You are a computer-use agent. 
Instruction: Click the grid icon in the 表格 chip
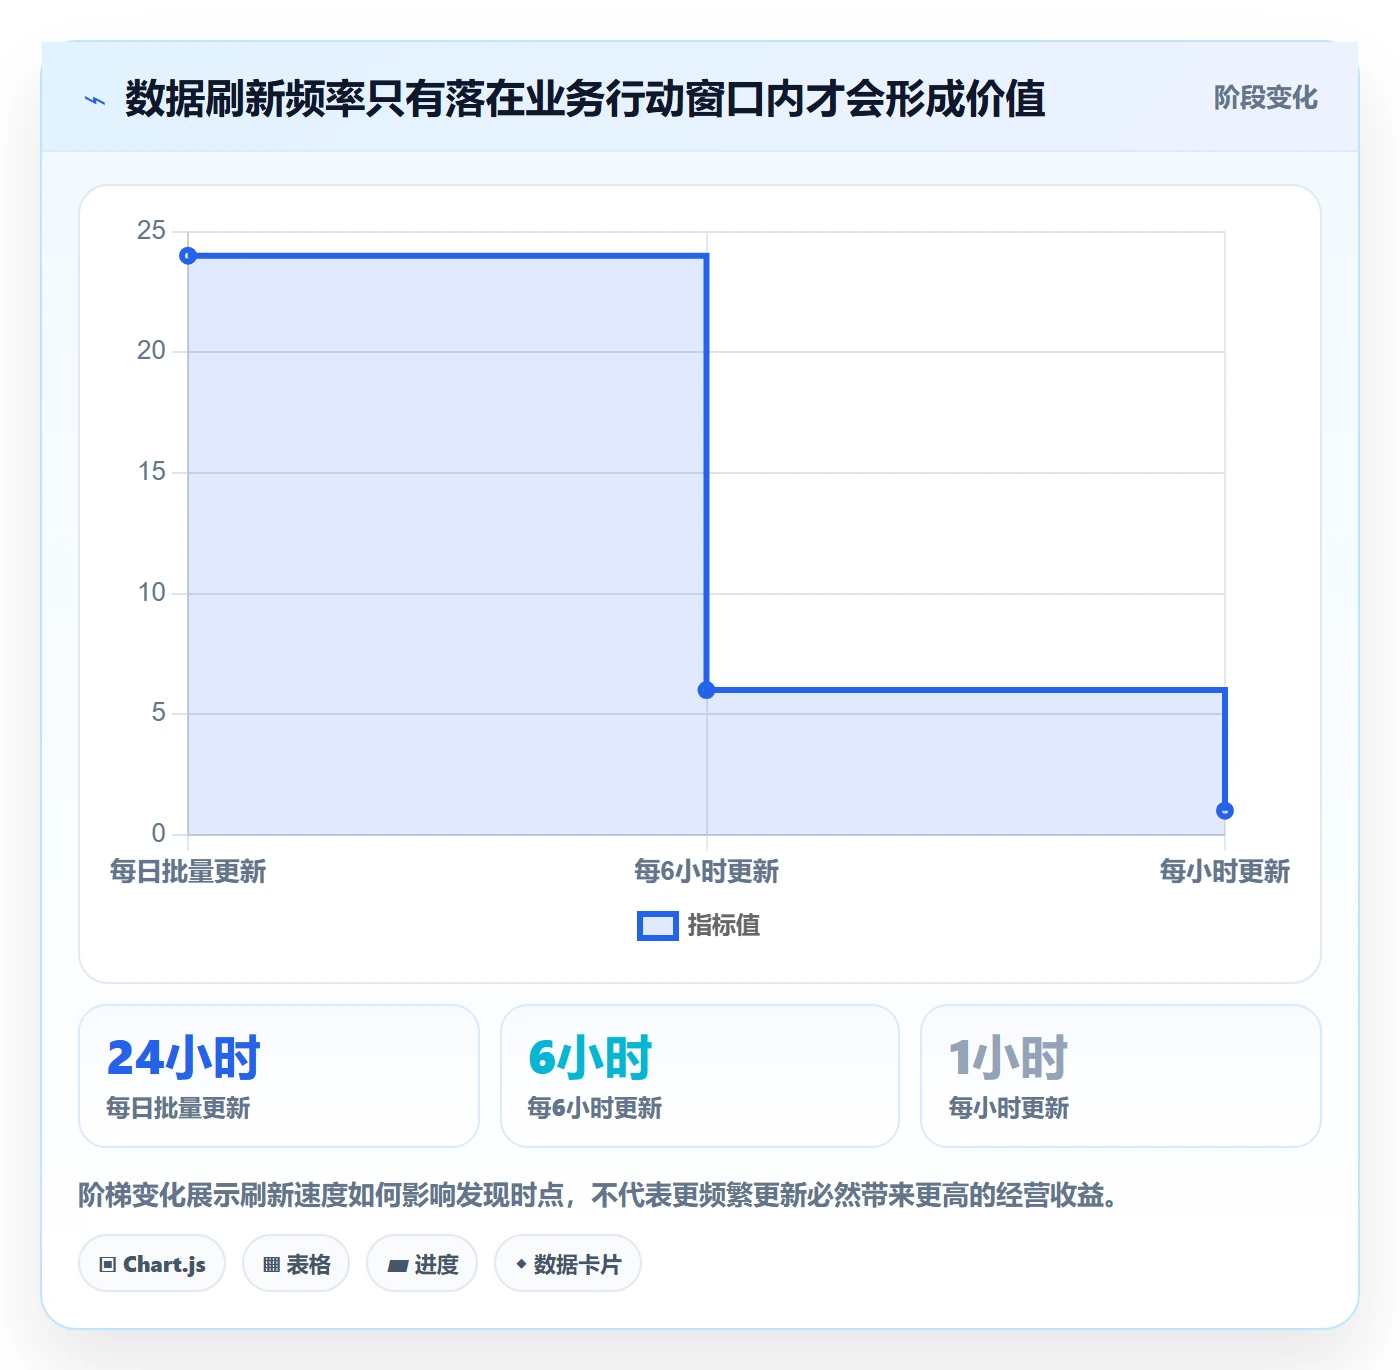pyautogui.click(x=271, y=1265)
